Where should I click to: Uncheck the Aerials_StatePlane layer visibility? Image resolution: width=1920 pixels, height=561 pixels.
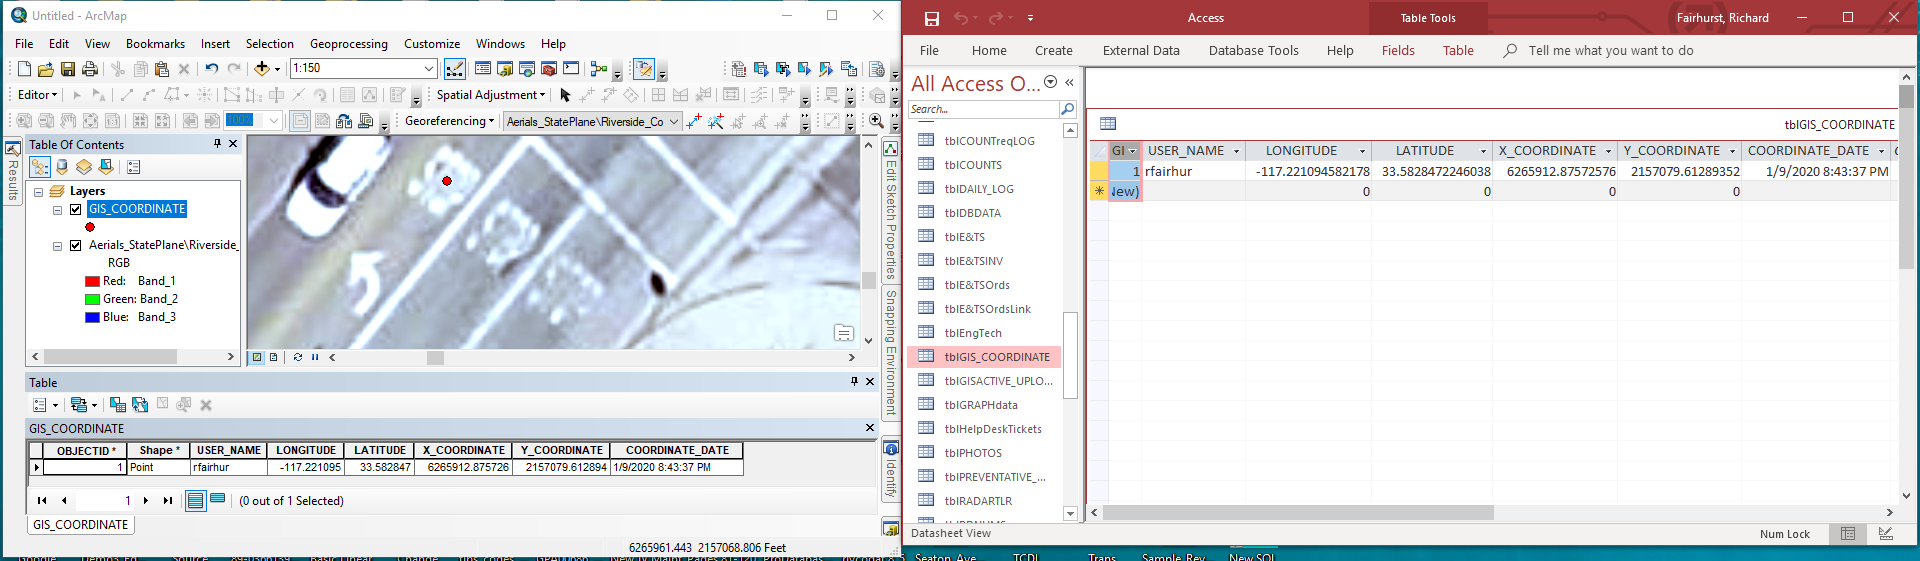[x=76, y=245]
